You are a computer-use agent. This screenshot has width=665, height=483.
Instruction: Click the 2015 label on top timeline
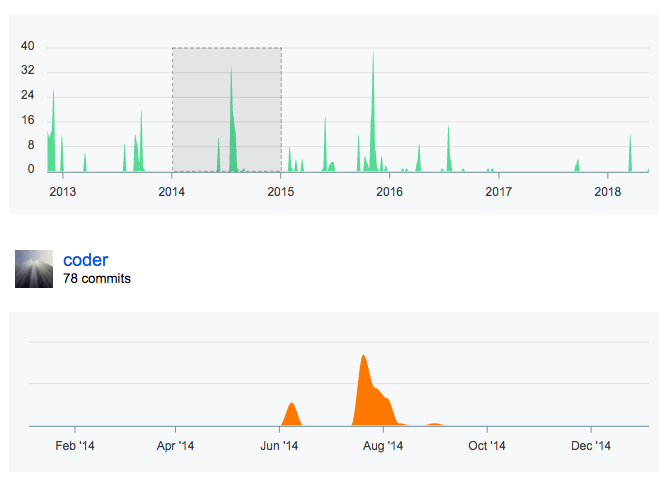click(x=280, y=190)
